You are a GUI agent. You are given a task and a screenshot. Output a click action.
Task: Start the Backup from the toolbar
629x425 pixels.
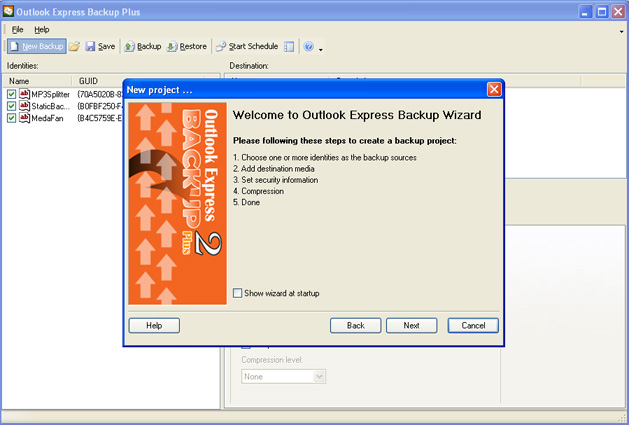point(142,47)
